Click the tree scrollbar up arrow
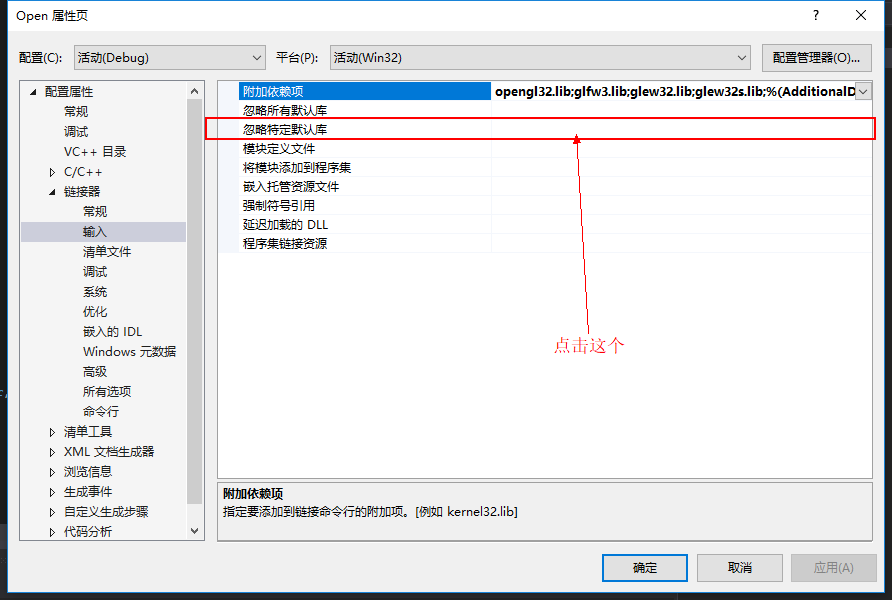Viewport: 892px width, 600px height. pos(195,91)
